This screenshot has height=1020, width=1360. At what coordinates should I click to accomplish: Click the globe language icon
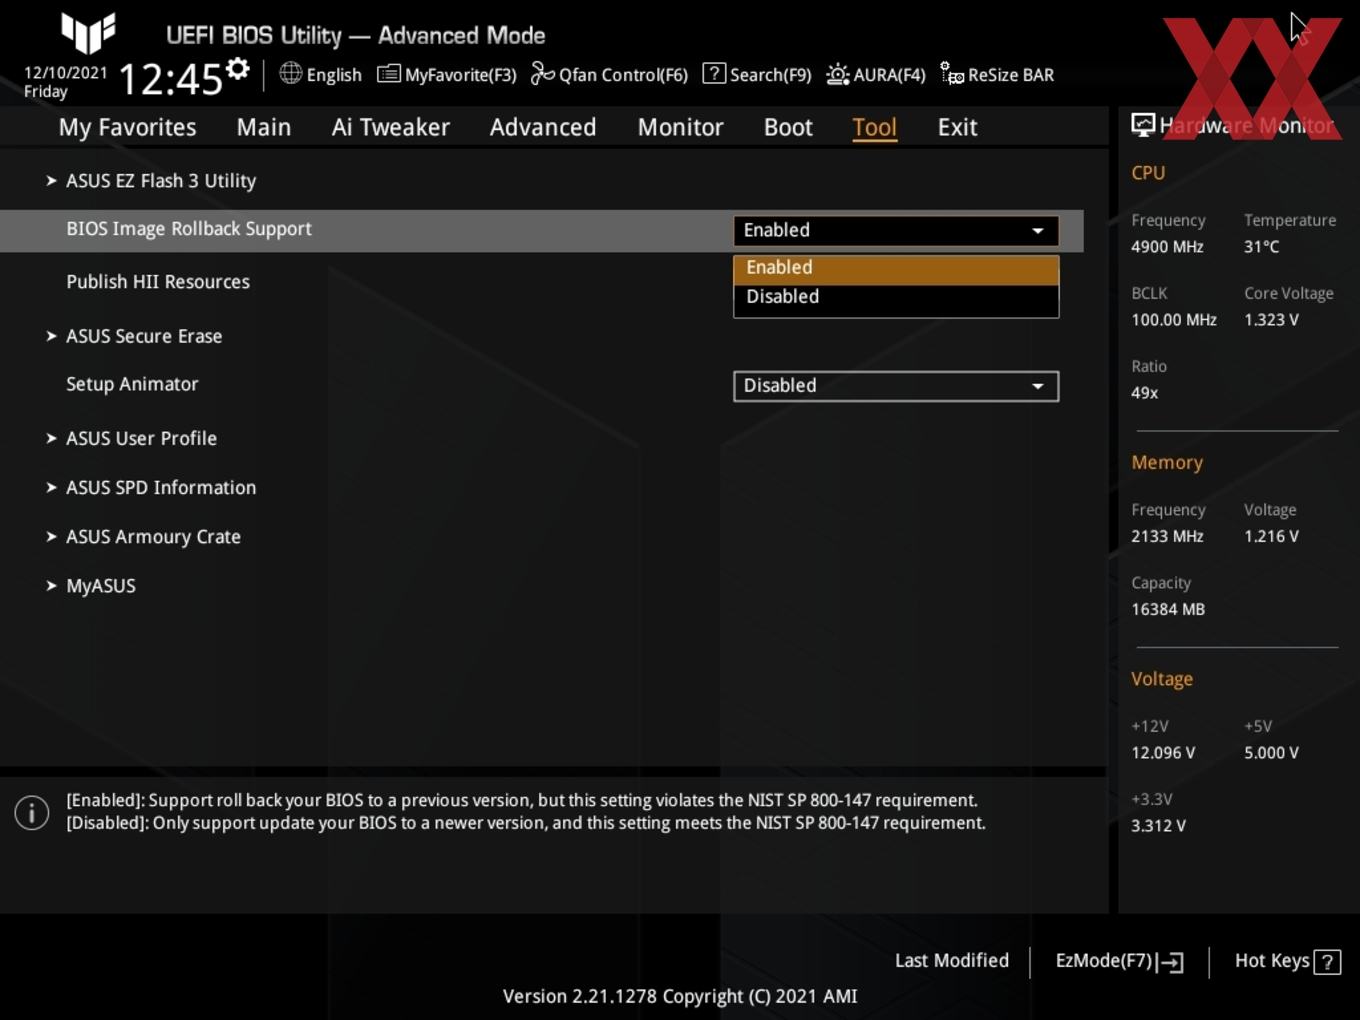290,73
